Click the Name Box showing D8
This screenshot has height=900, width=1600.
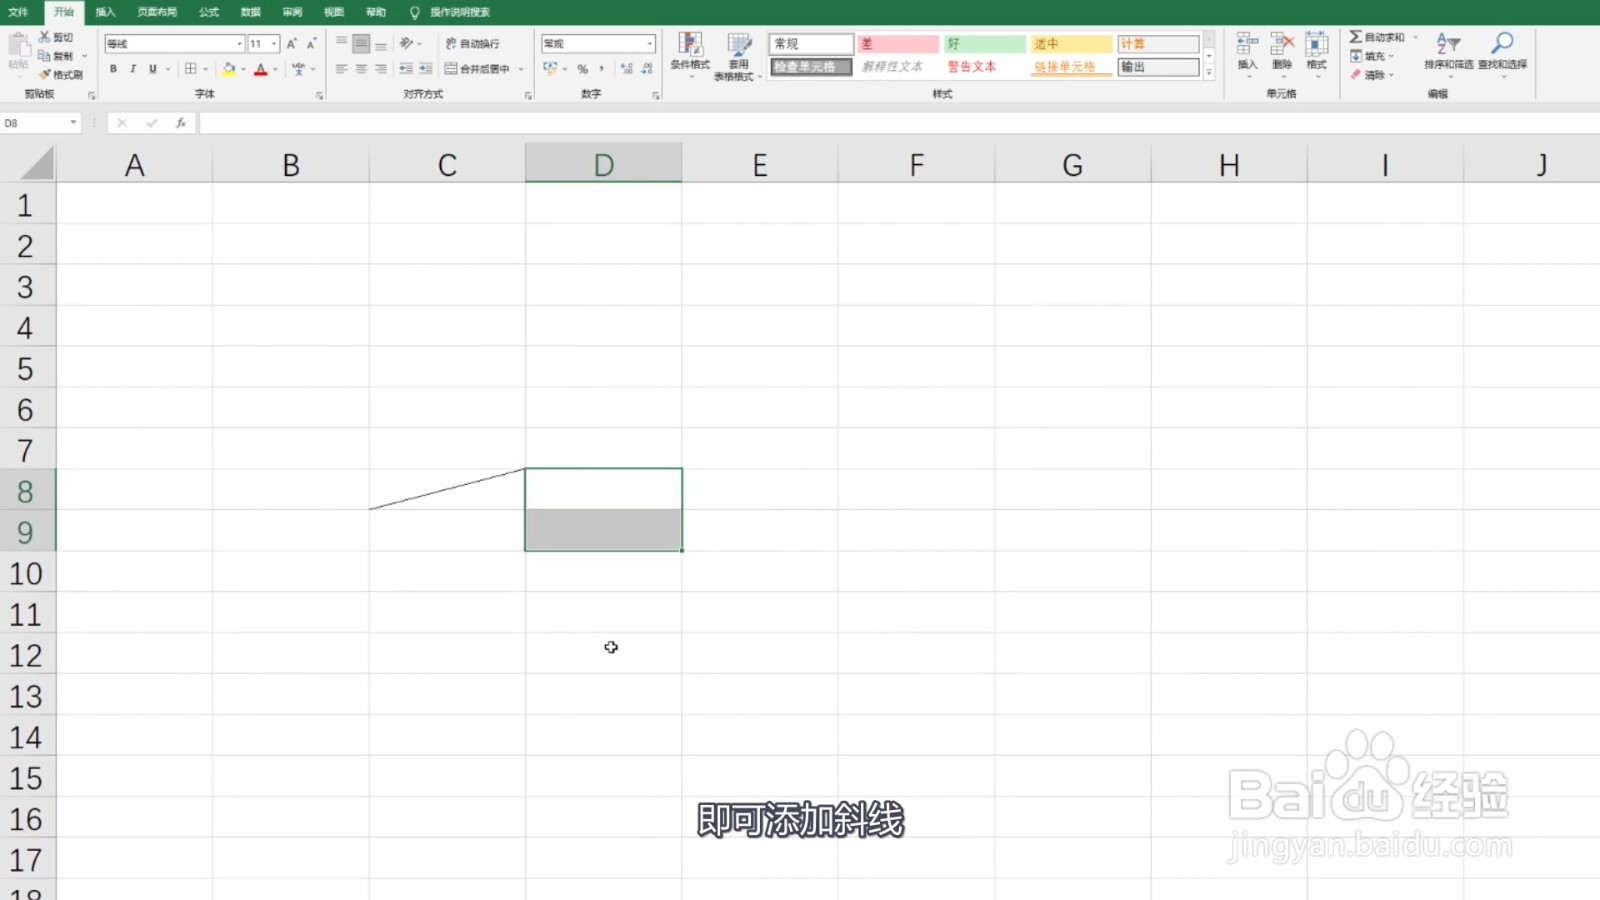pos(40,123)
